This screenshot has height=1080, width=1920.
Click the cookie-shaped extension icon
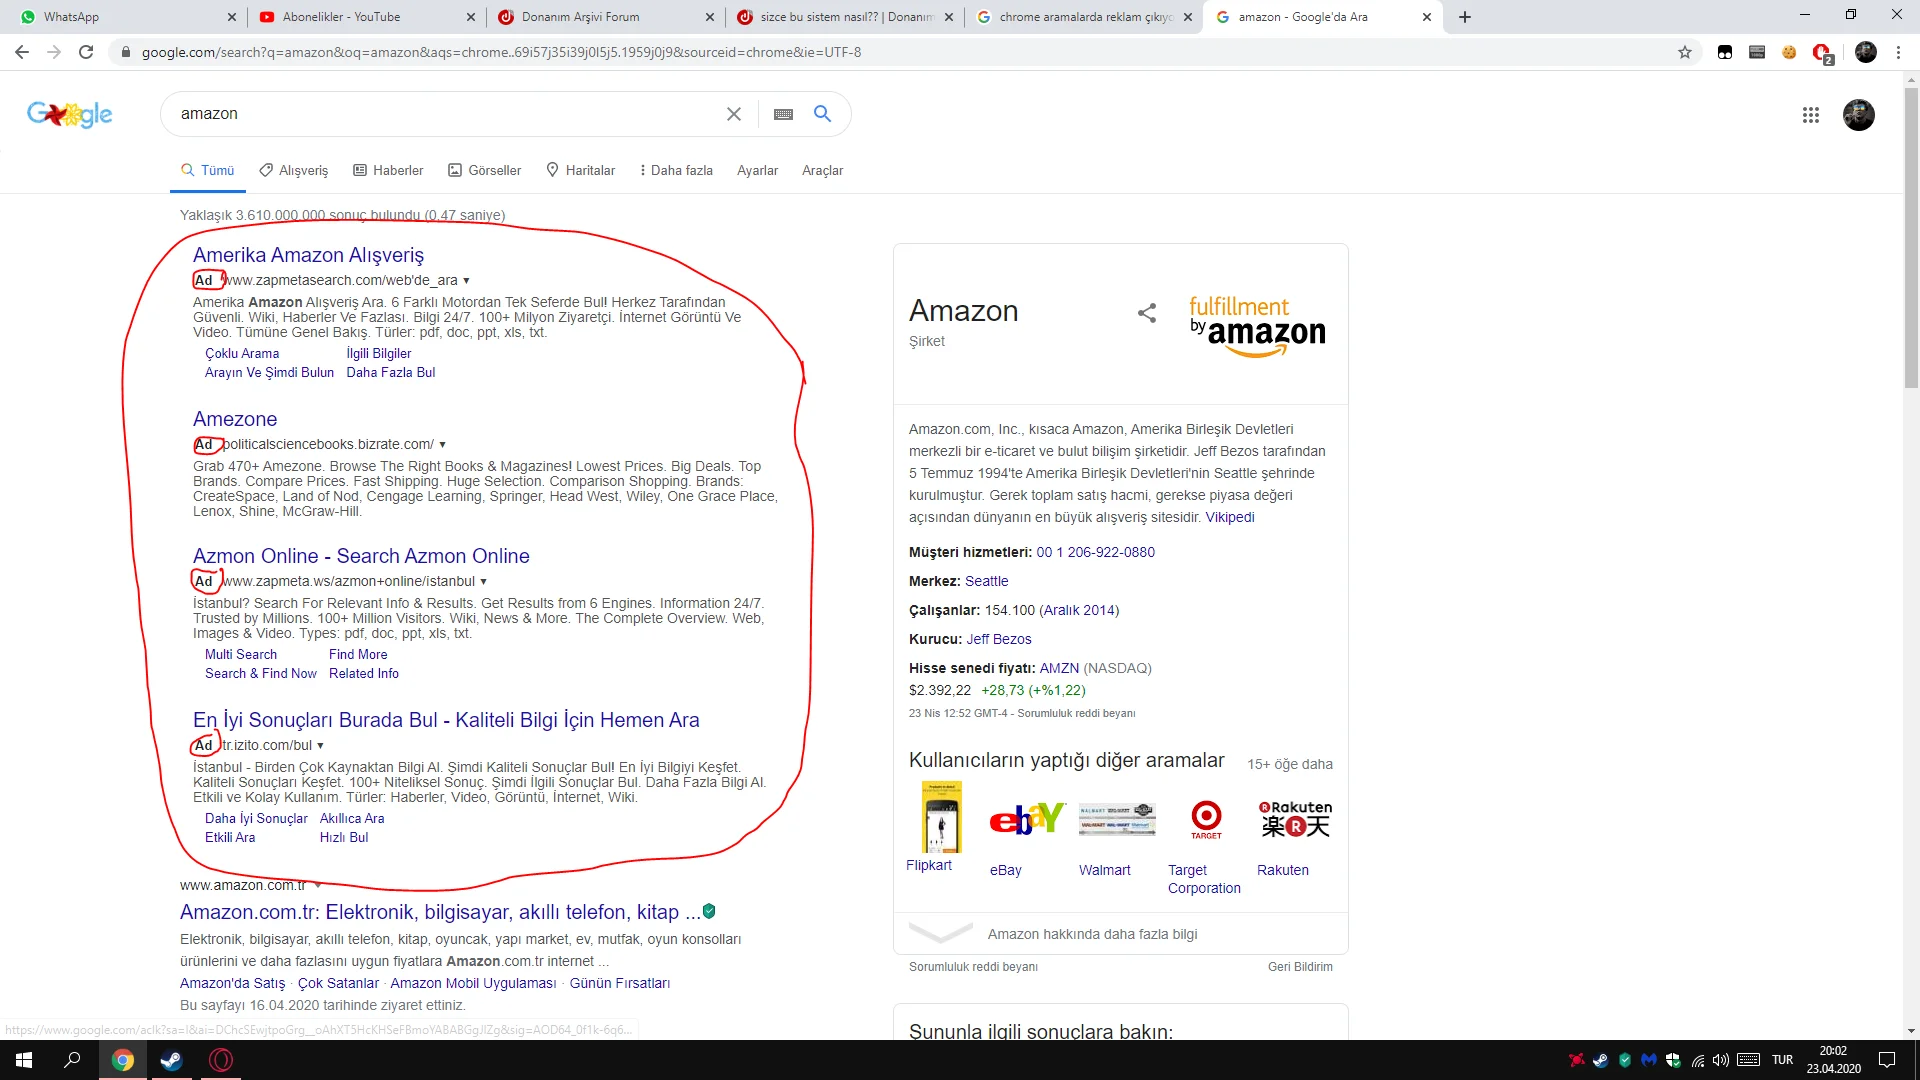click(1789, 52)
